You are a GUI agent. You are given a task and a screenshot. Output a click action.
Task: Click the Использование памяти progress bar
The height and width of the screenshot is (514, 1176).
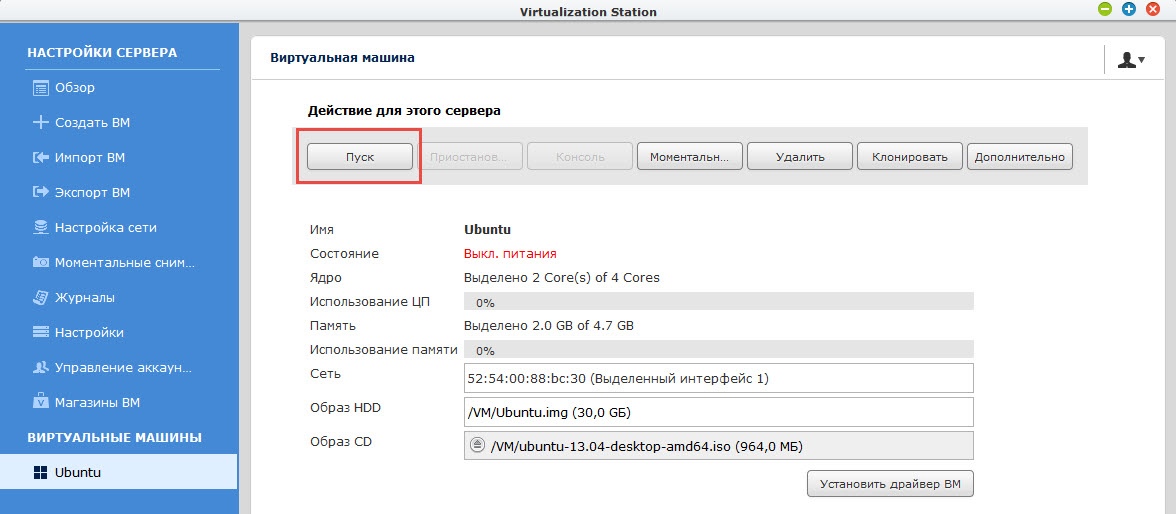(718, 350)
